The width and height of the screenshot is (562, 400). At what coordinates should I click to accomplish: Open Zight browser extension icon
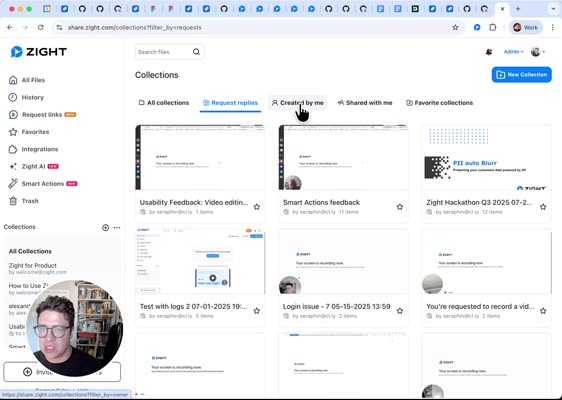click(x=477, y=27)
